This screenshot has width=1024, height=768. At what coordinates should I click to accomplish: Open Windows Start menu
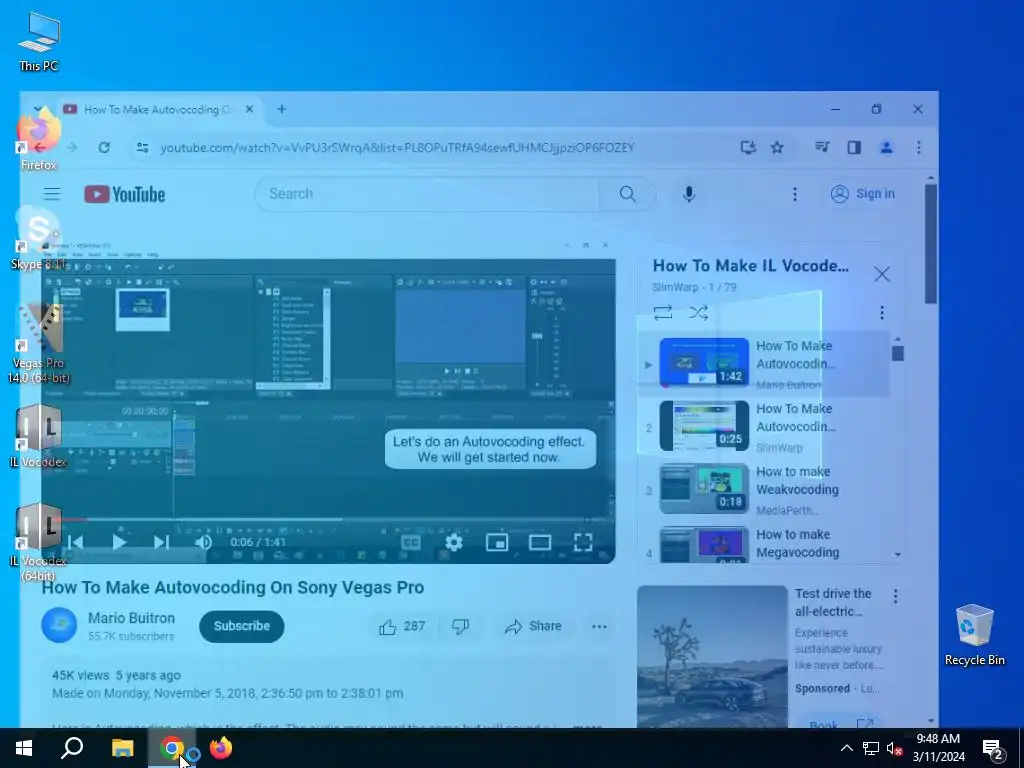click(x=24, y=748)
